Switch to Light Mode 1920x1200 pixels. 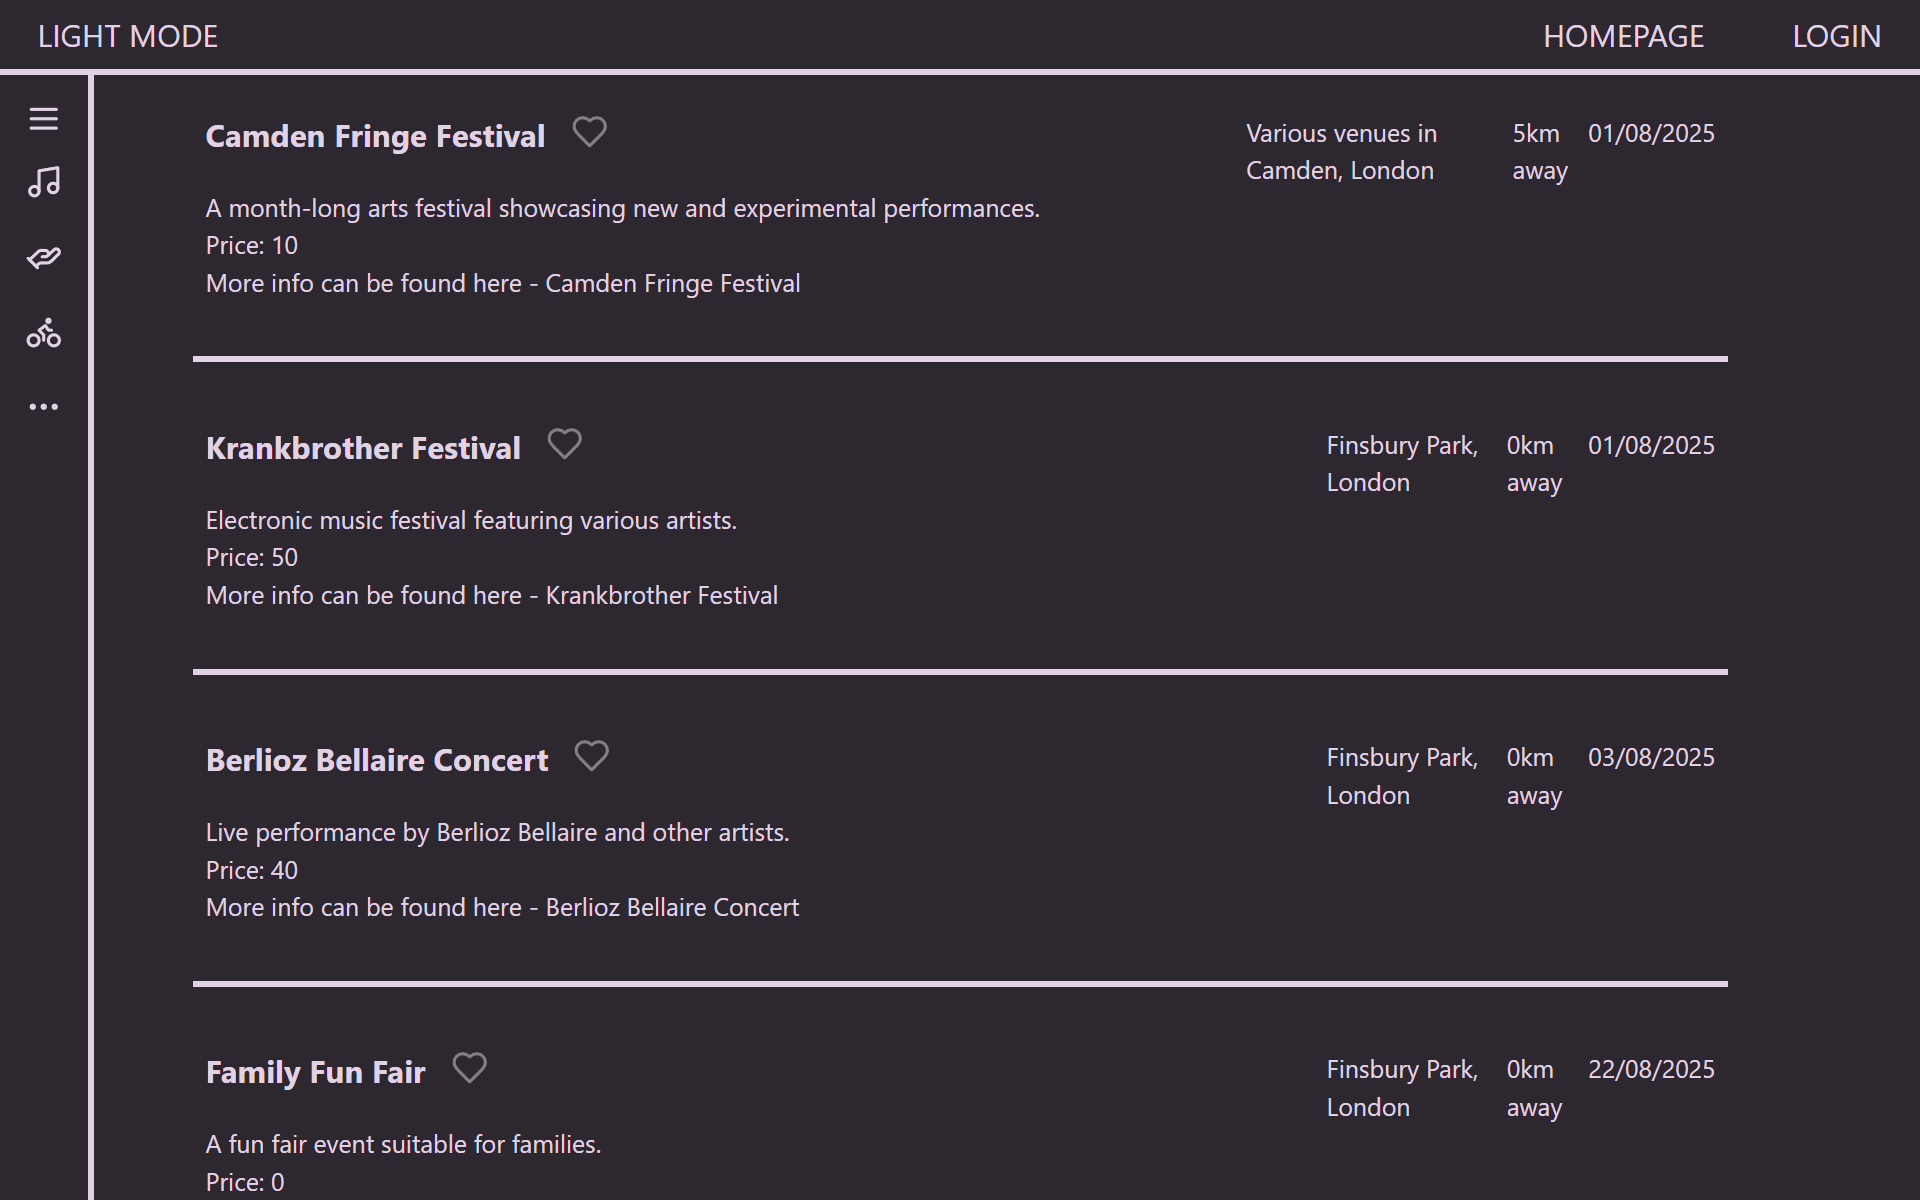point(128,37)
